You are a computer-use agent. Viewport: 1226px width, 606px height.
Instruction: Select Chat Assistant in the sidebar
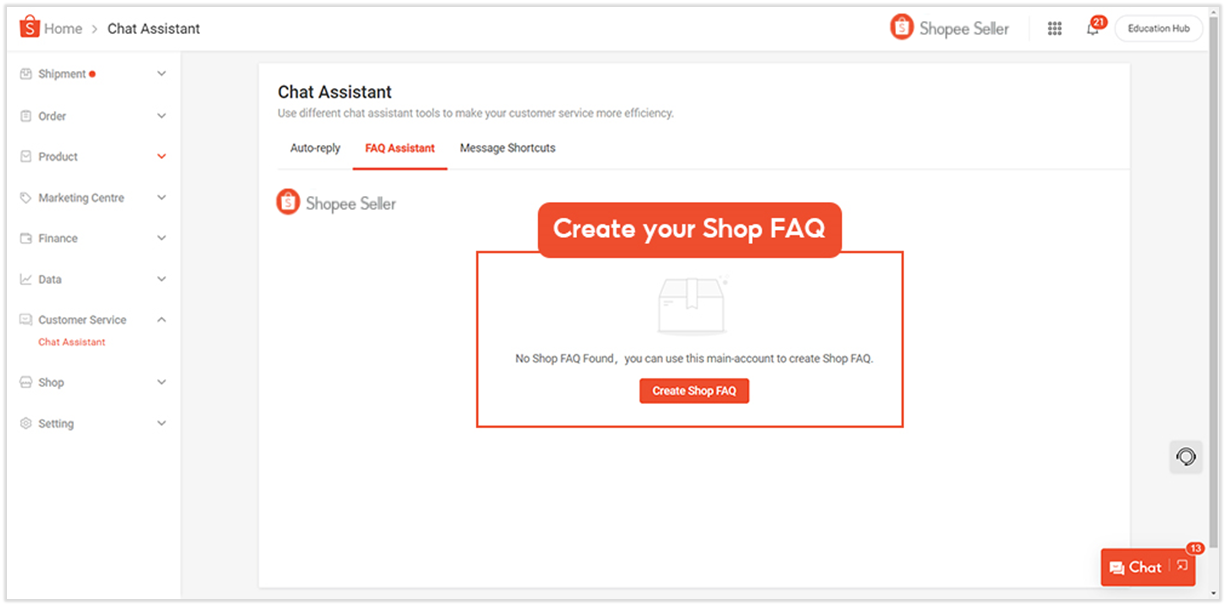click(x=72, y=342)
